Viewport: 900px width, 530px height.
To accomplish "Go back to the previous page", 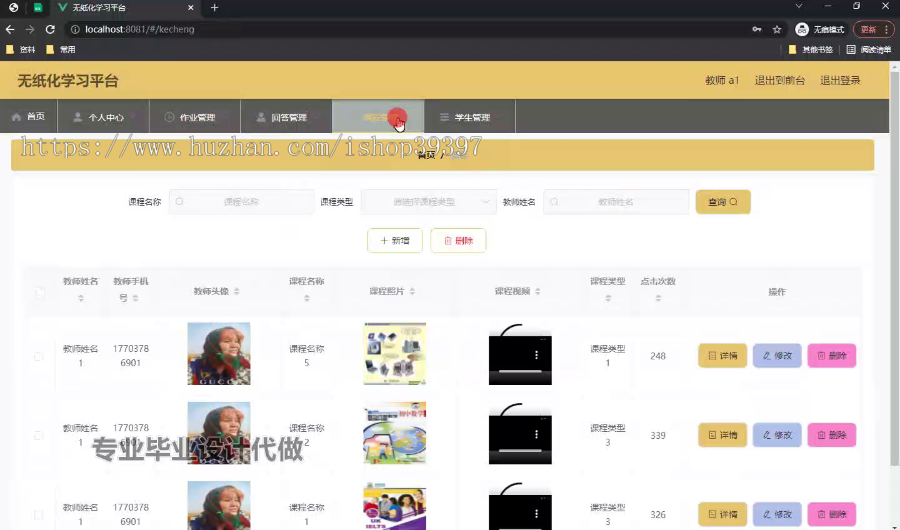I will (10, 29).
